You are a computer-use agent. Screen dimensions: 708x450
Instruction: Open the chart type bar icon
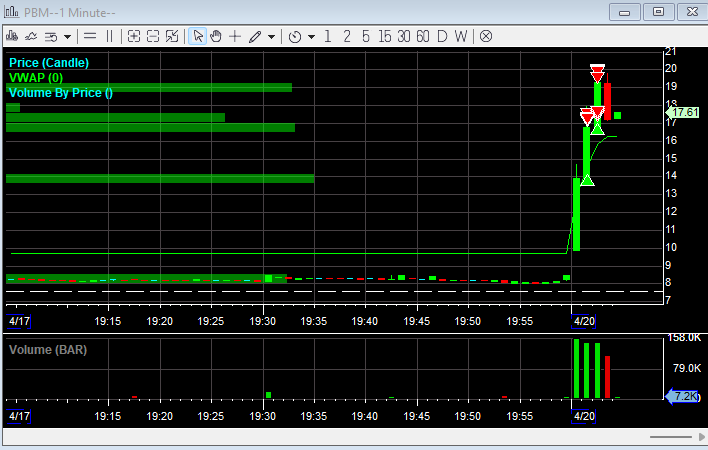click(x=12, y=36)
